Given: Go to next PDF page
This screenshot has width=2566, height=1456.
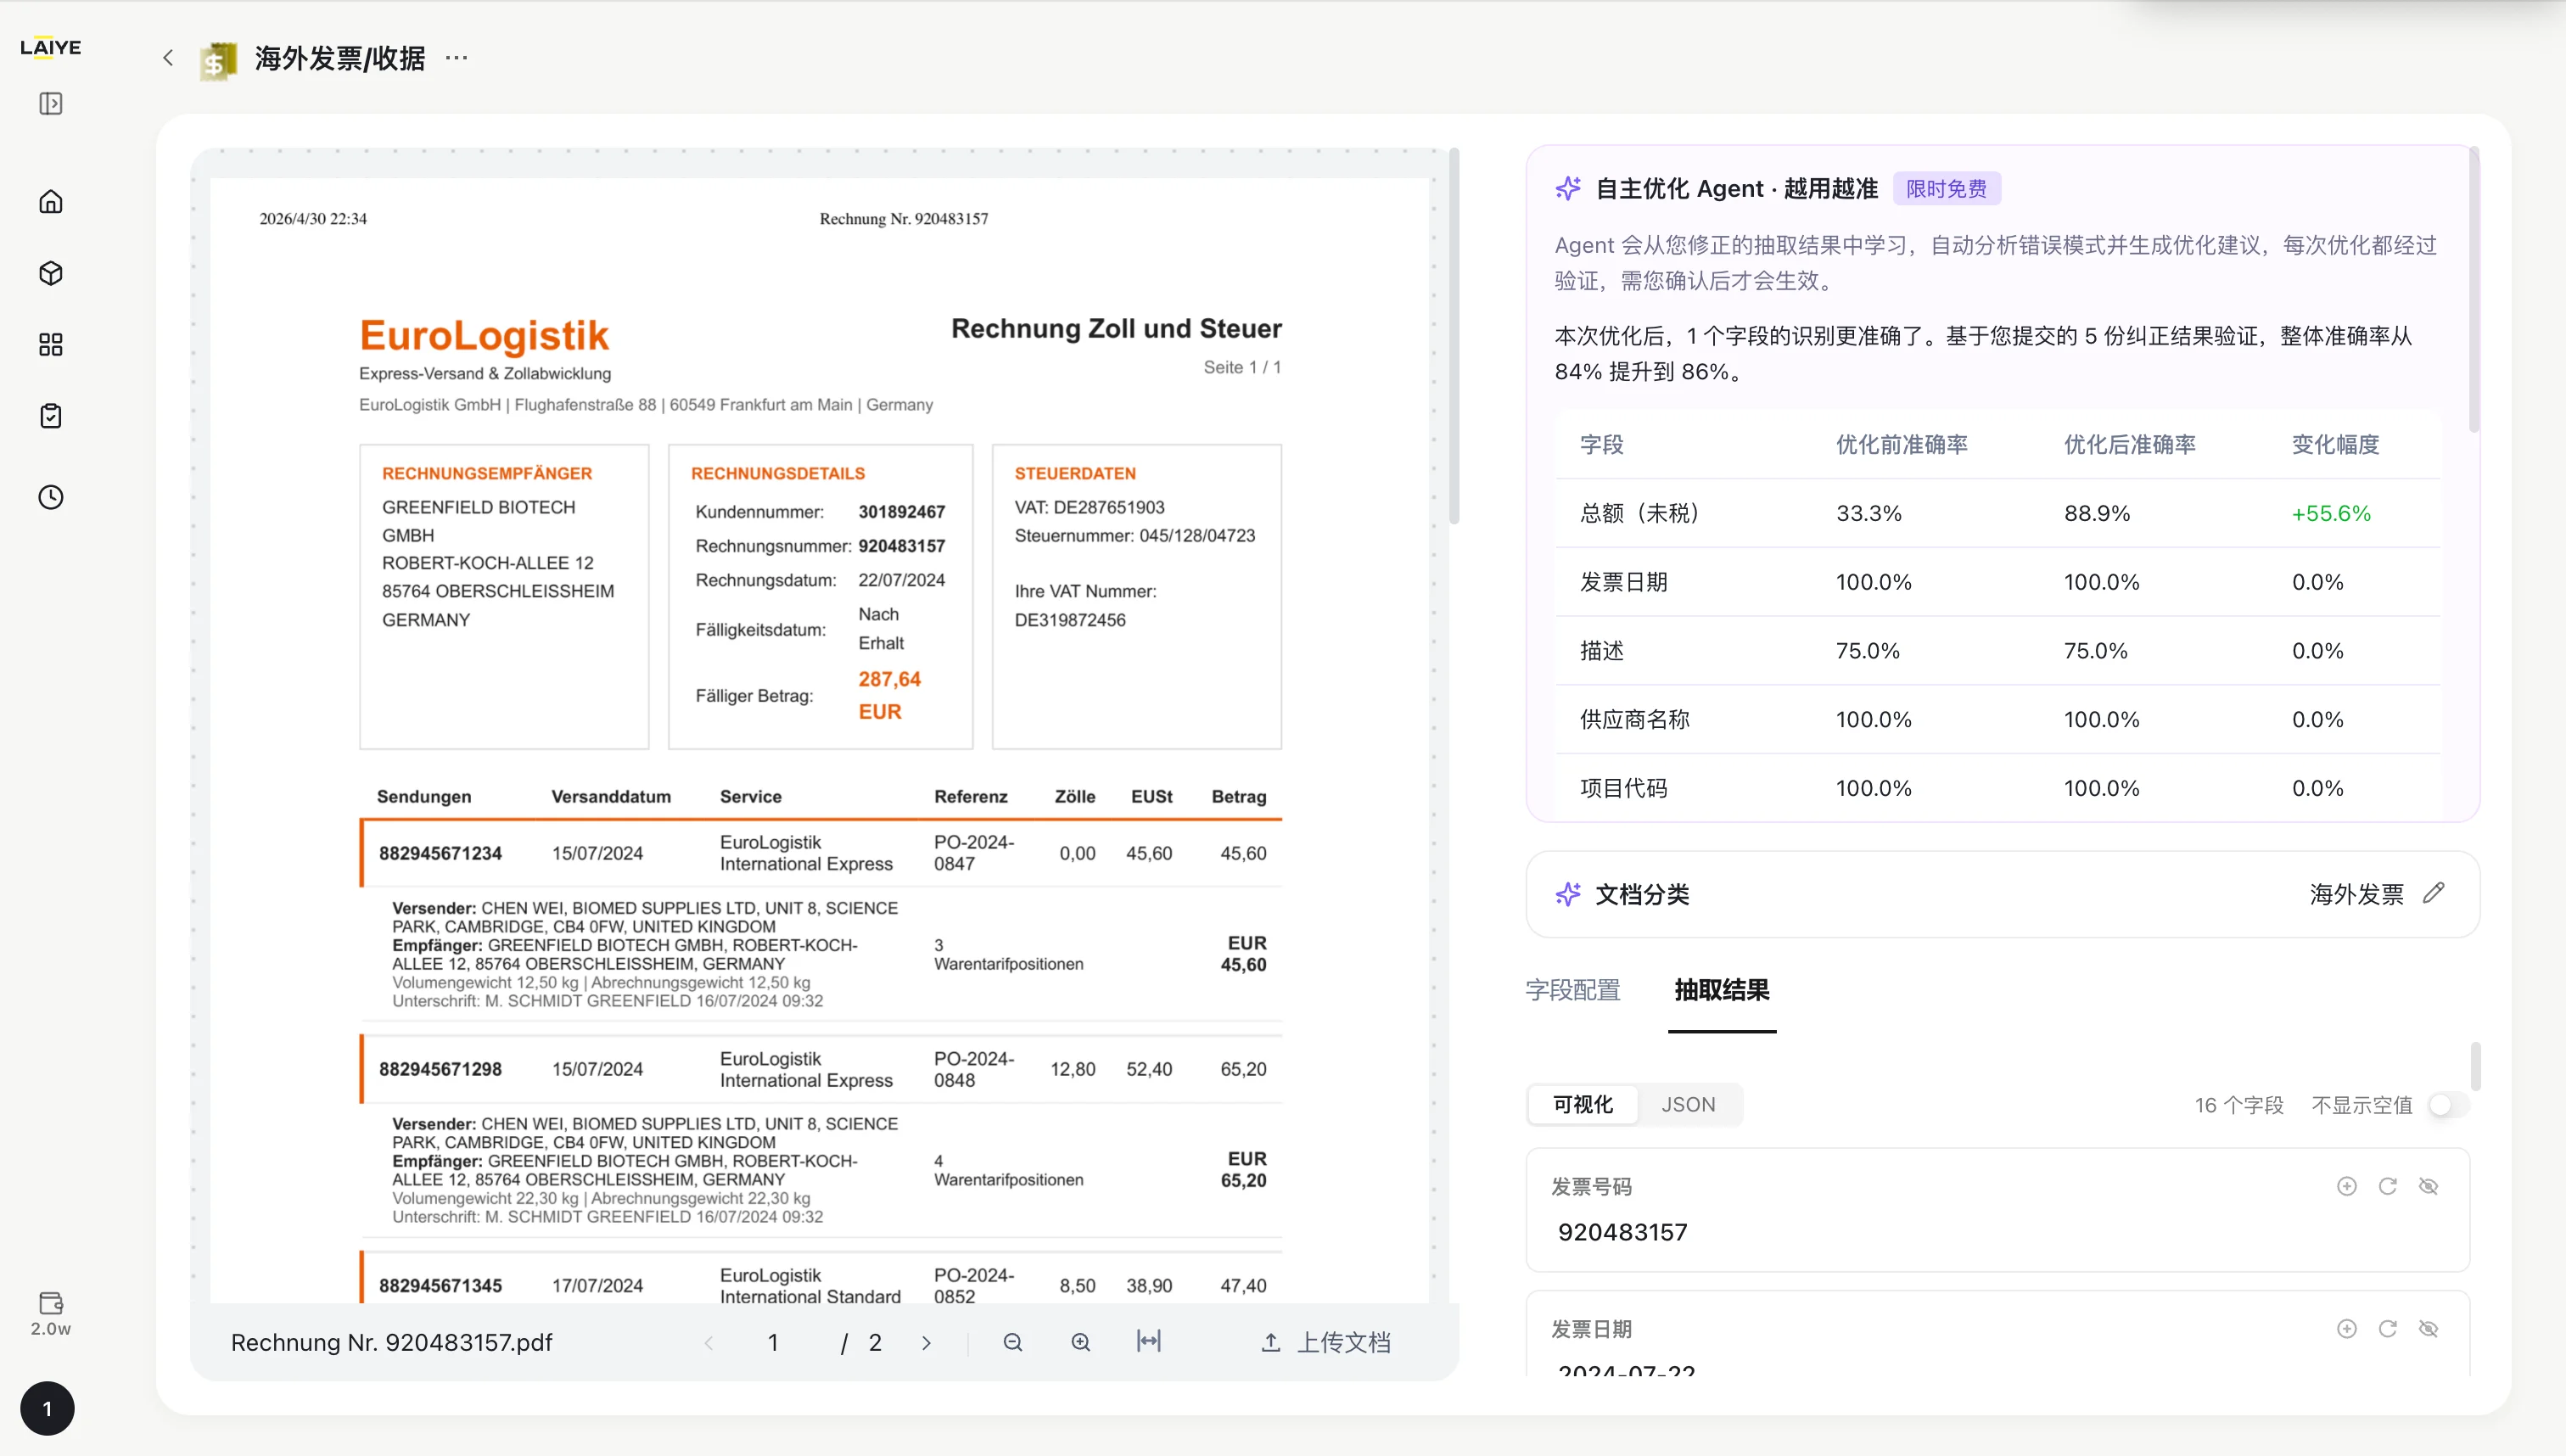Looking at the screenshot, I should tap(926, 1343).
